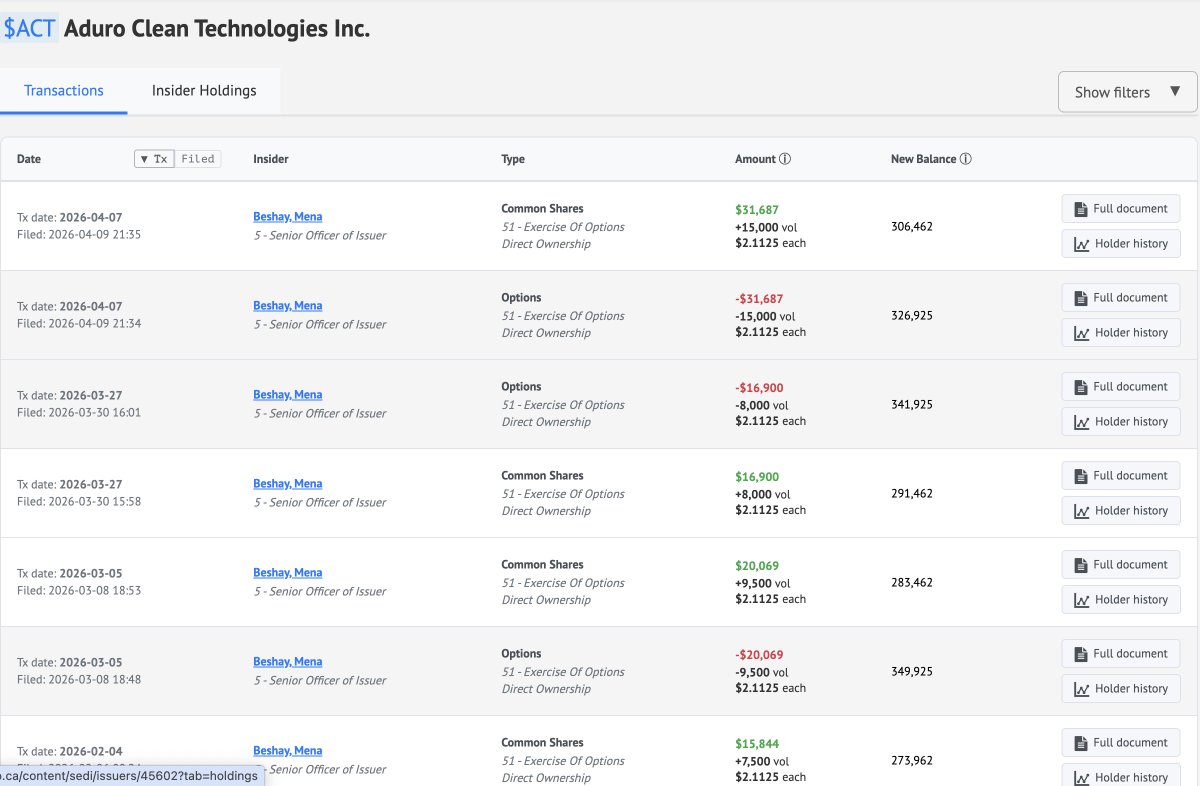Click the 326,925 new balance value
Viewport: 1200px width, 786px height.
[912, 316]
